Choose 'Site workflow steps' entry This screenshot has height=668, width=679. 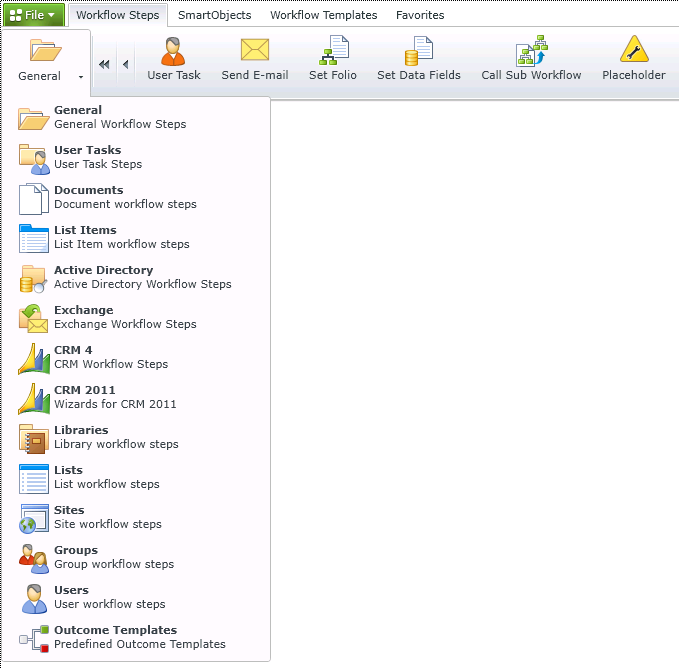click(108, 524)
